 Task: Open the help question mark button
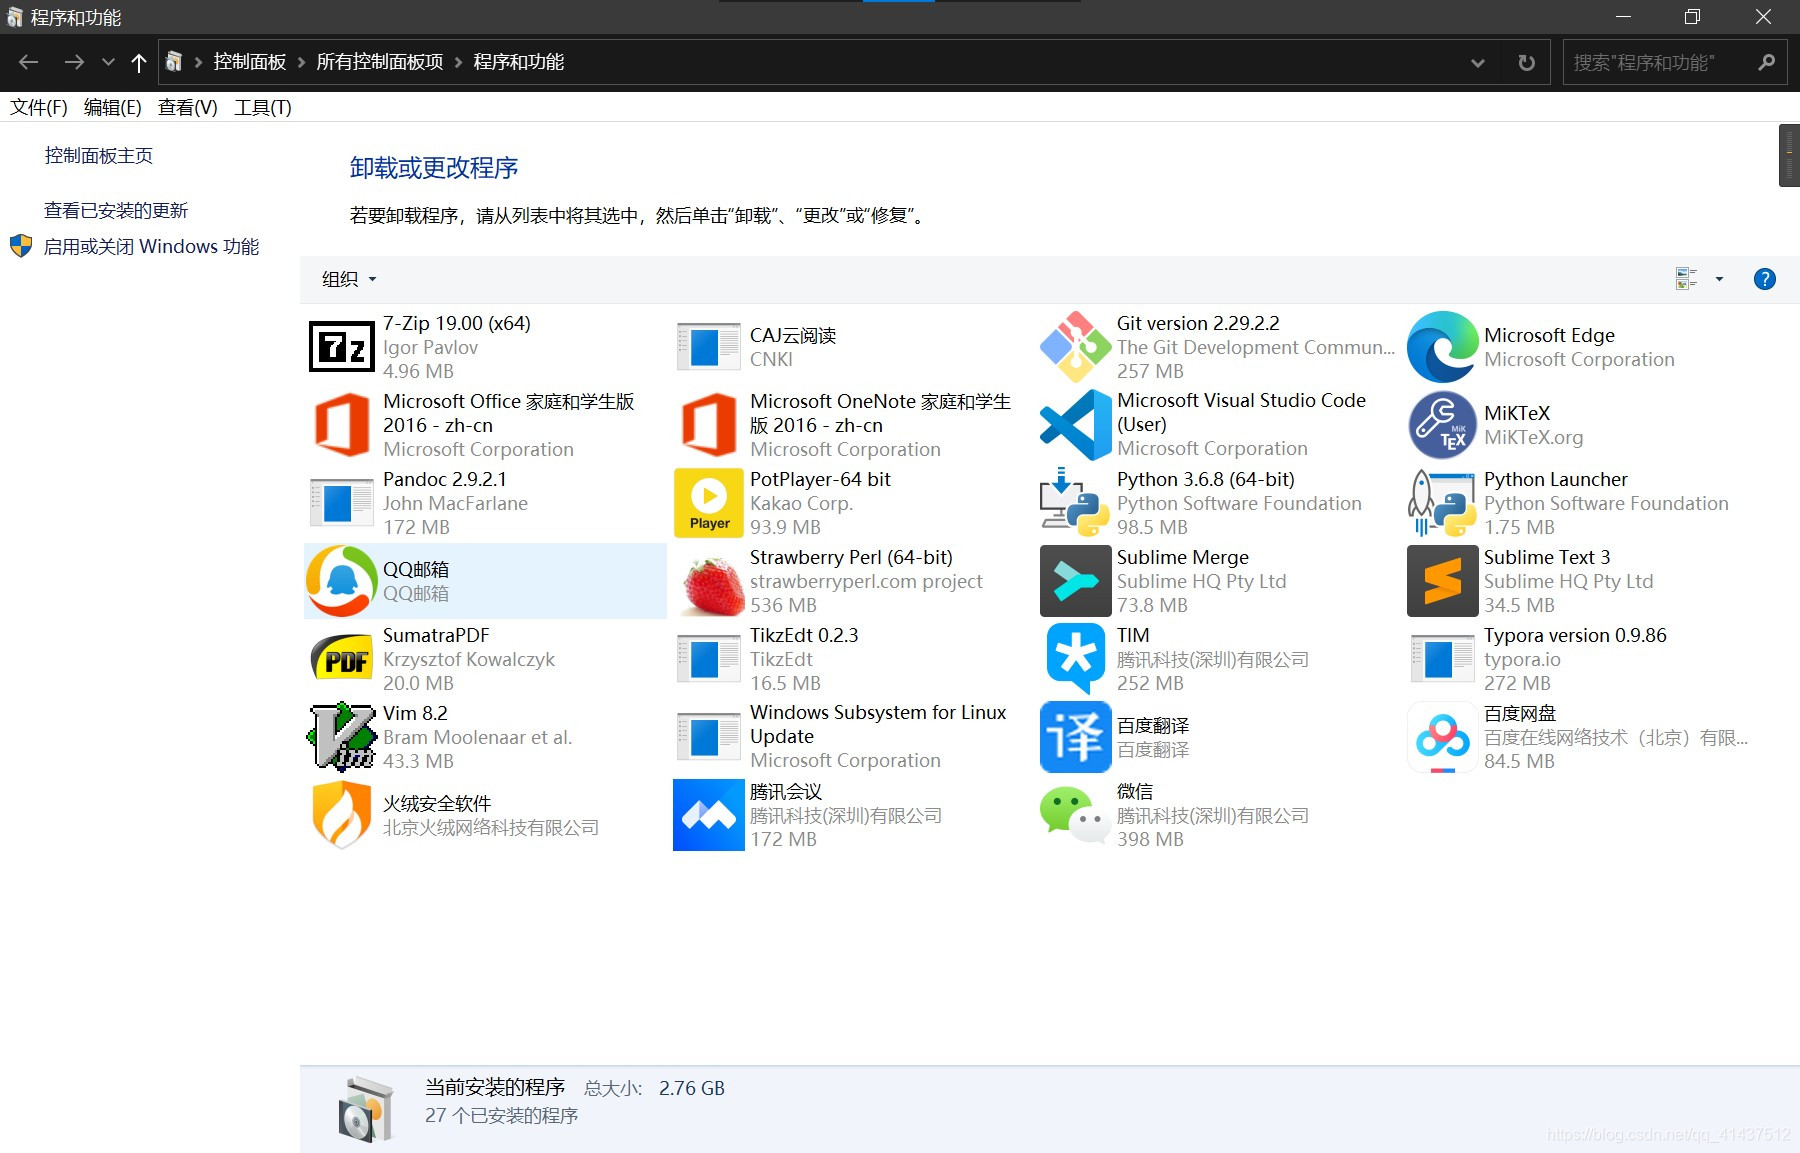(1765, 279)
